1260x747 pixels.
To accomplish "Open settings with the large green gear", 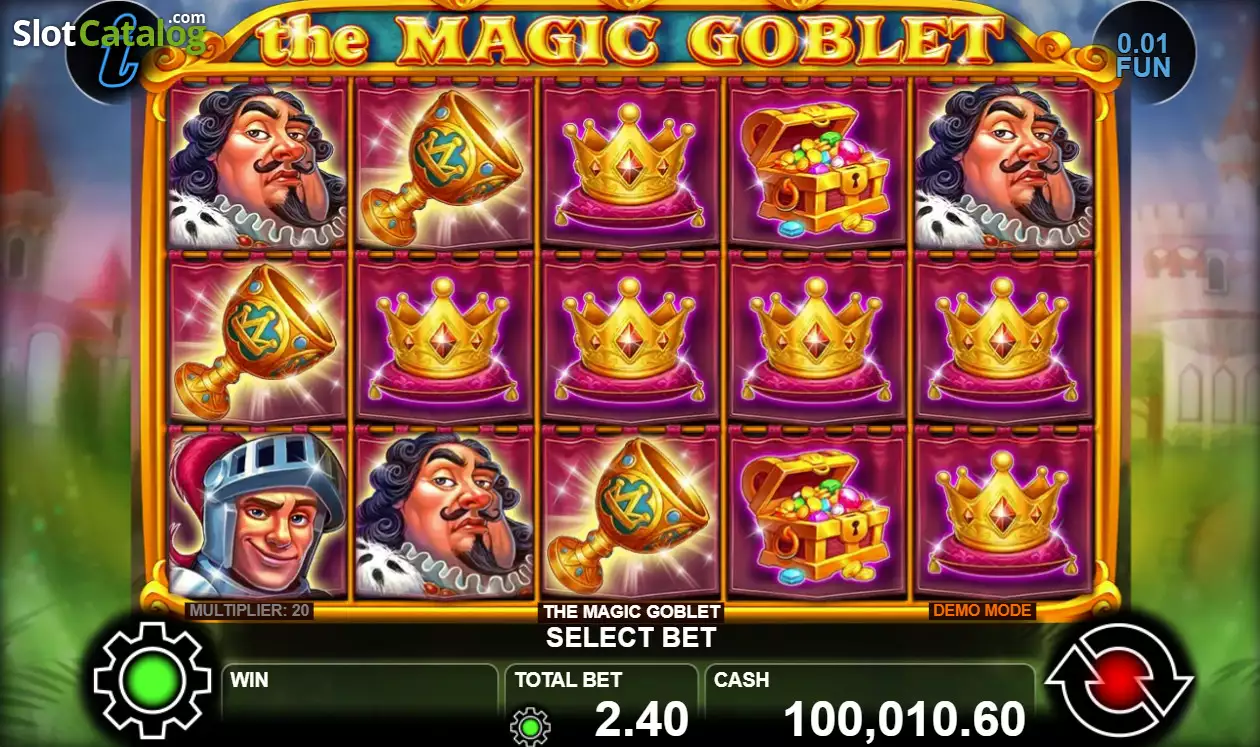I will (x=152, y=680).
